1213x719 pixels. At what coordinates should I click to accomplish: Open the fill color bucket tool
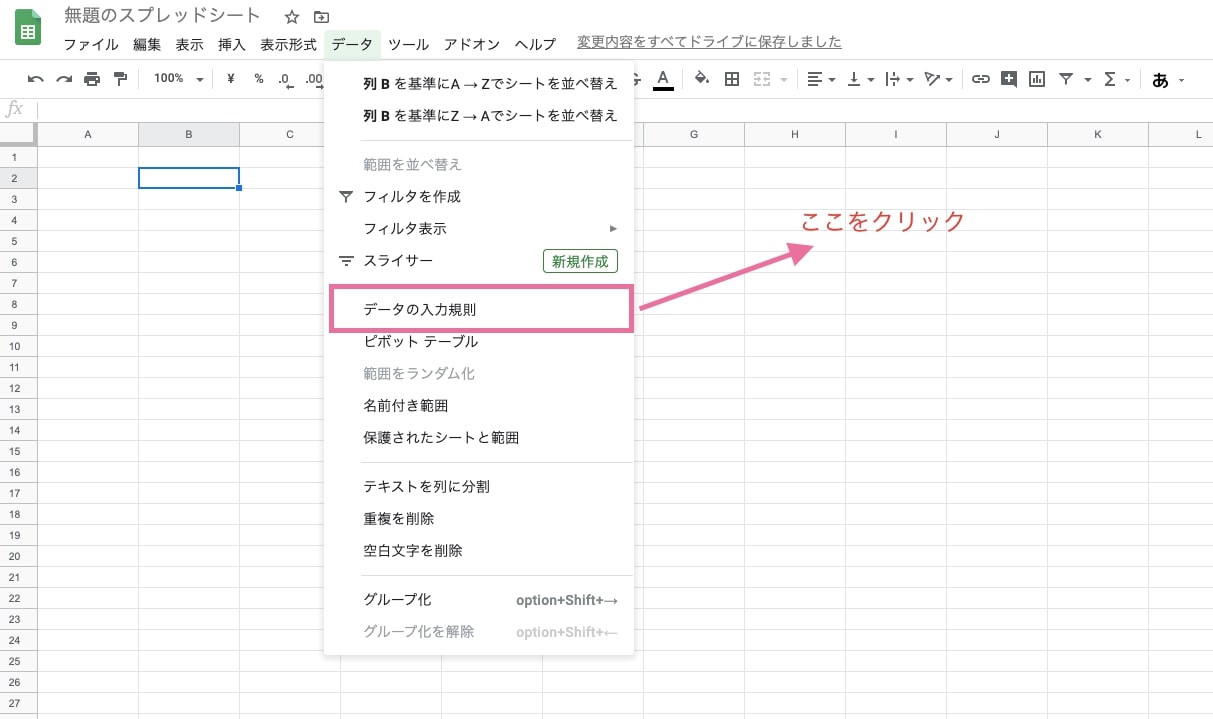point(701,79)
